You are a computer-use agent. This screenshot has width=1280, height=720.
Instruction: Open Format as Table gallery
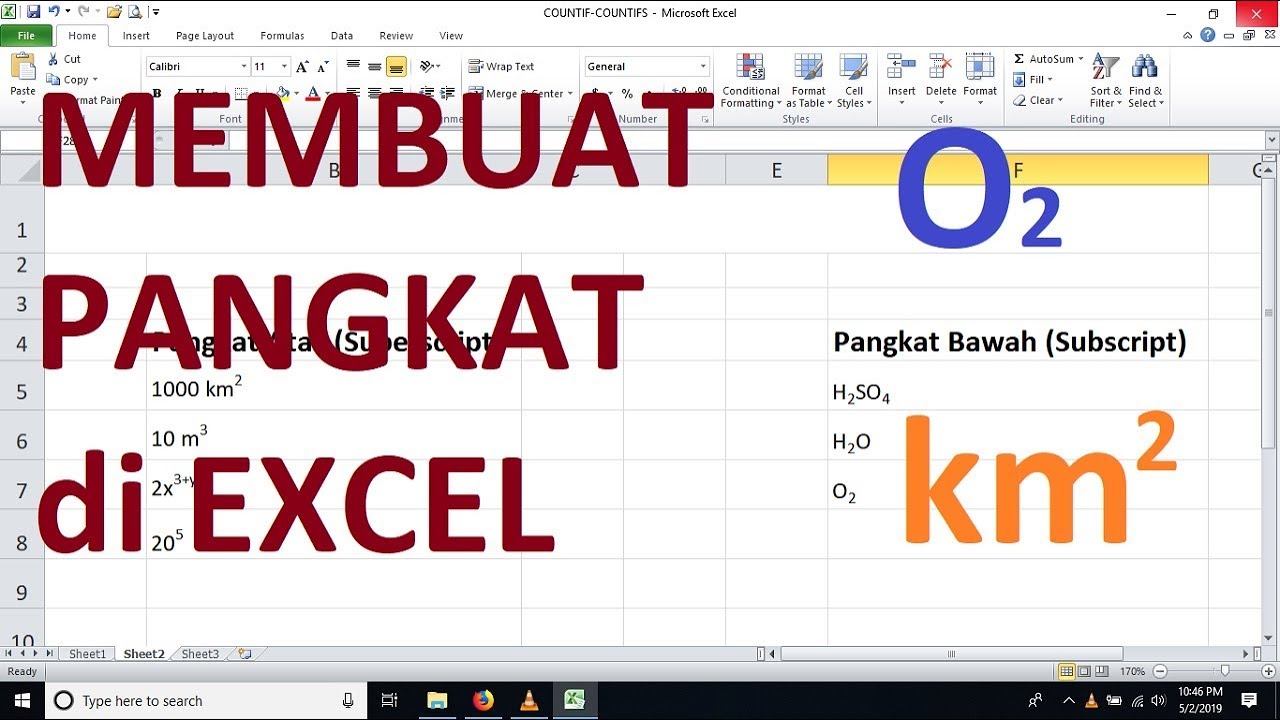(808, 81)
